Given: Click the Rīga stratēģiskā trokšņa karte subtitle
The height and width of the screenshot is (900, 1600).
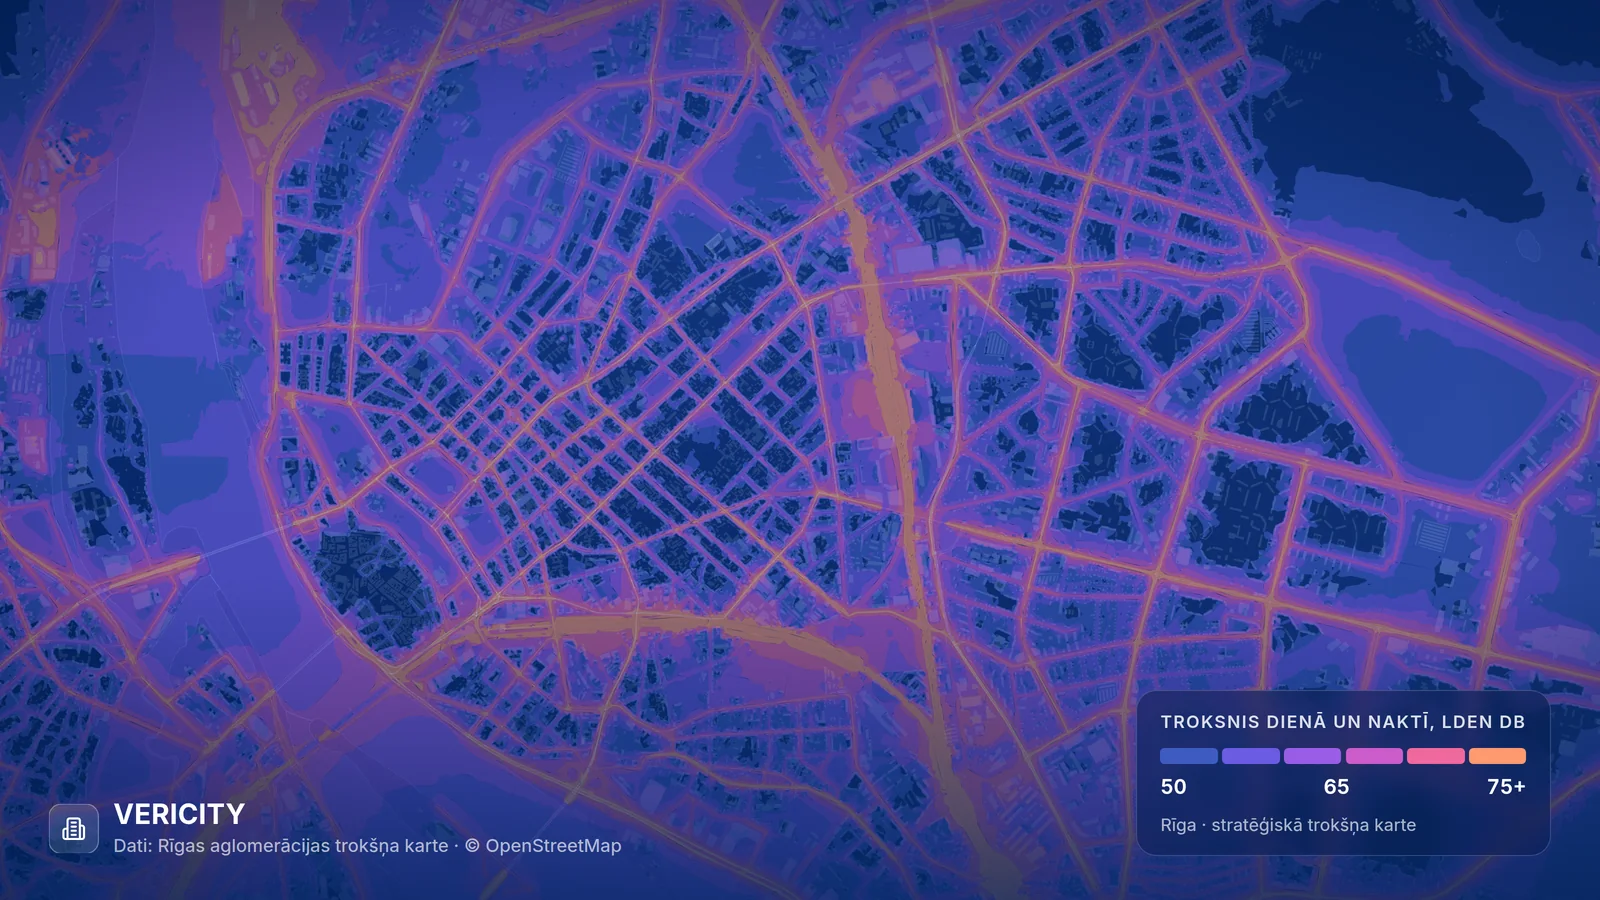Looking at the screenshot, I should (x=1288, y=825).
